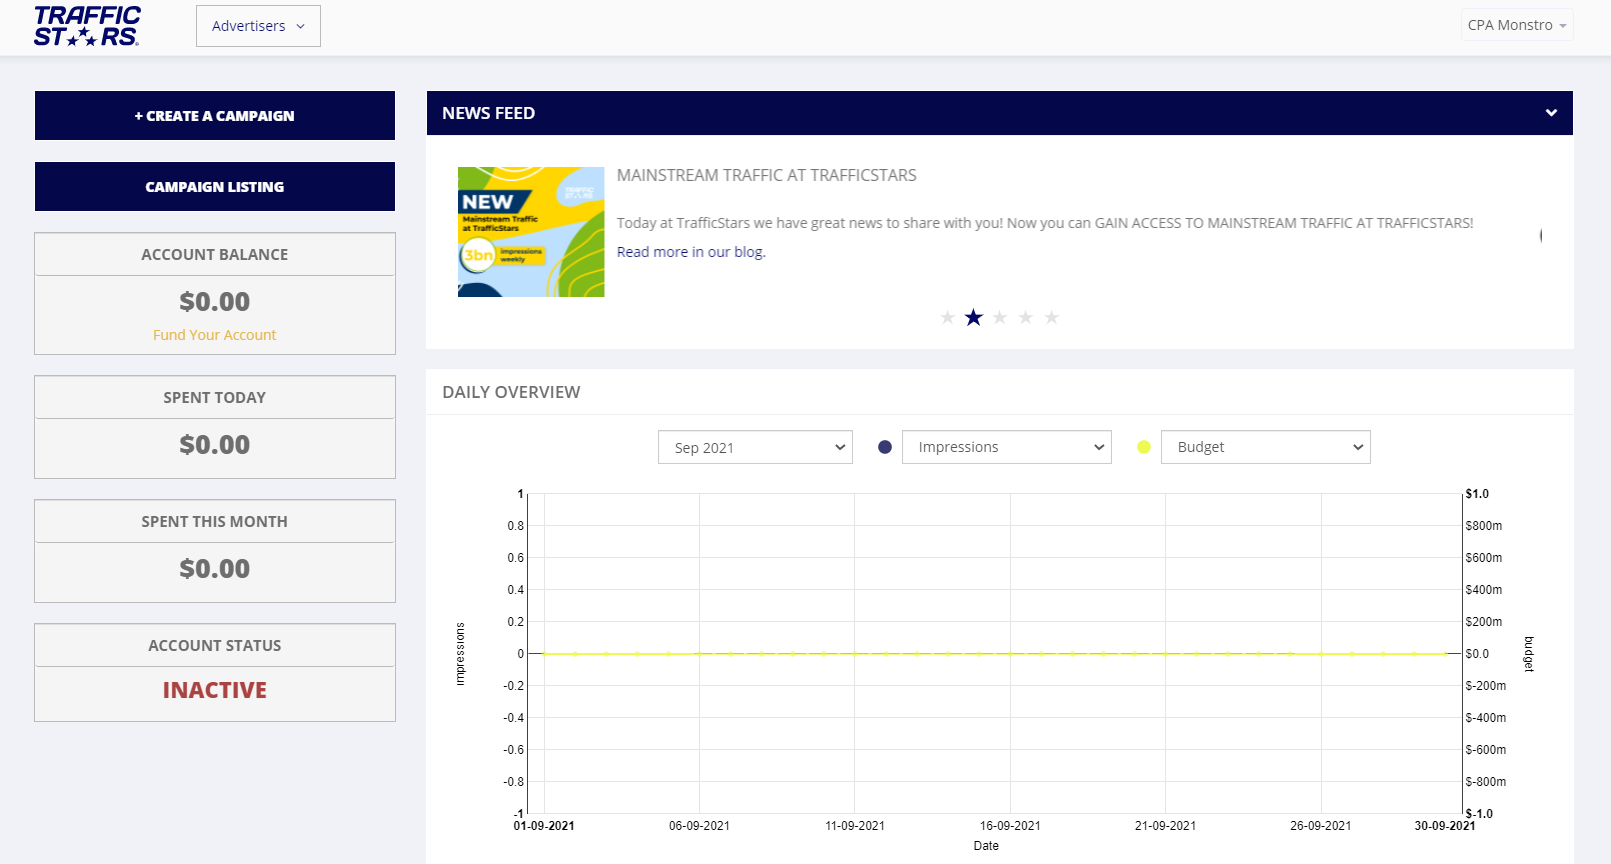Open Campaign Listing

pyautogui.click(x=215, y=187)
